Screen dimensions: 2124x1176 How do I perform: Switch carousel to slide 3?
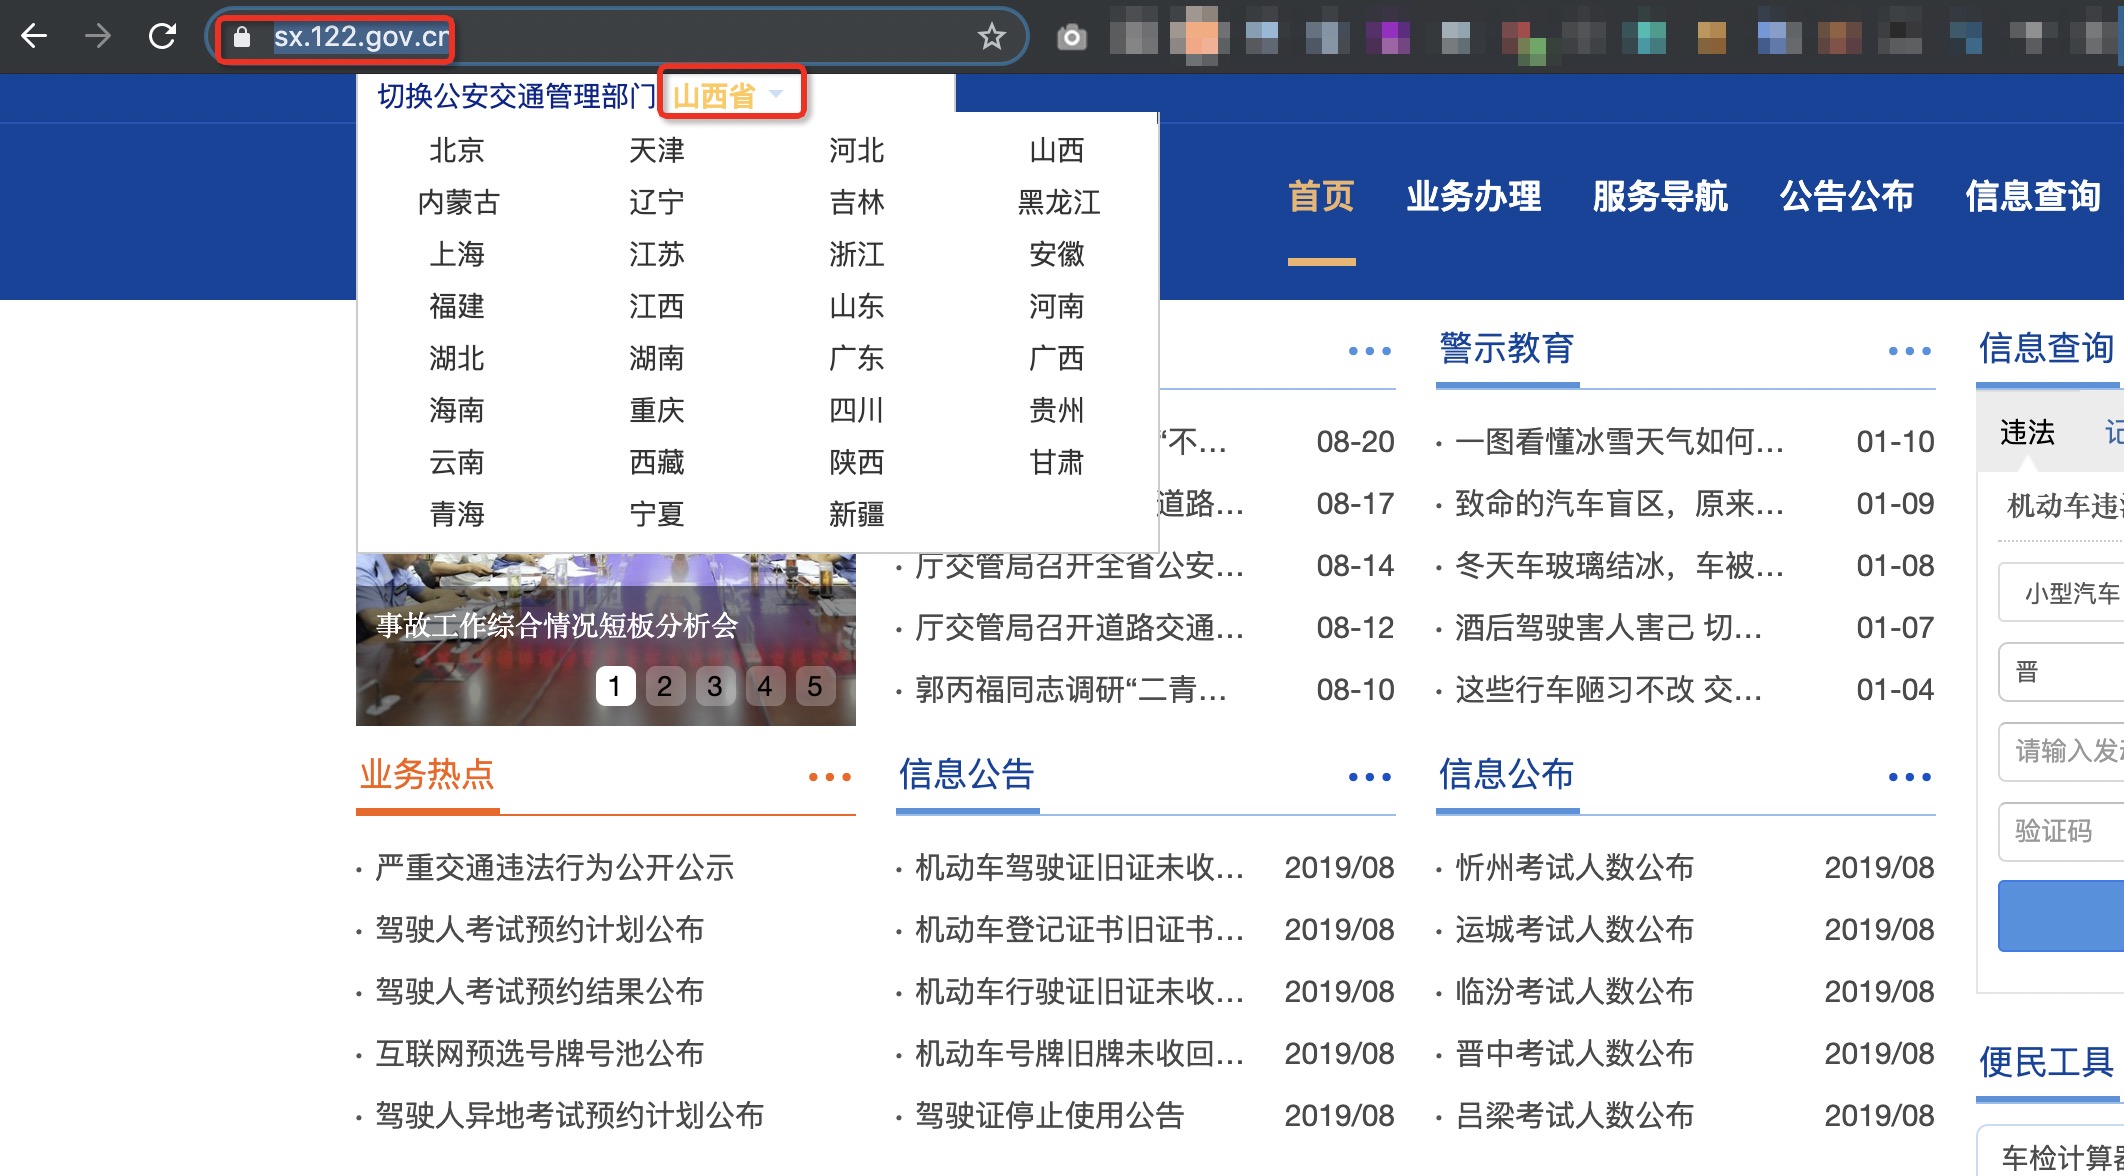[715, 686]
